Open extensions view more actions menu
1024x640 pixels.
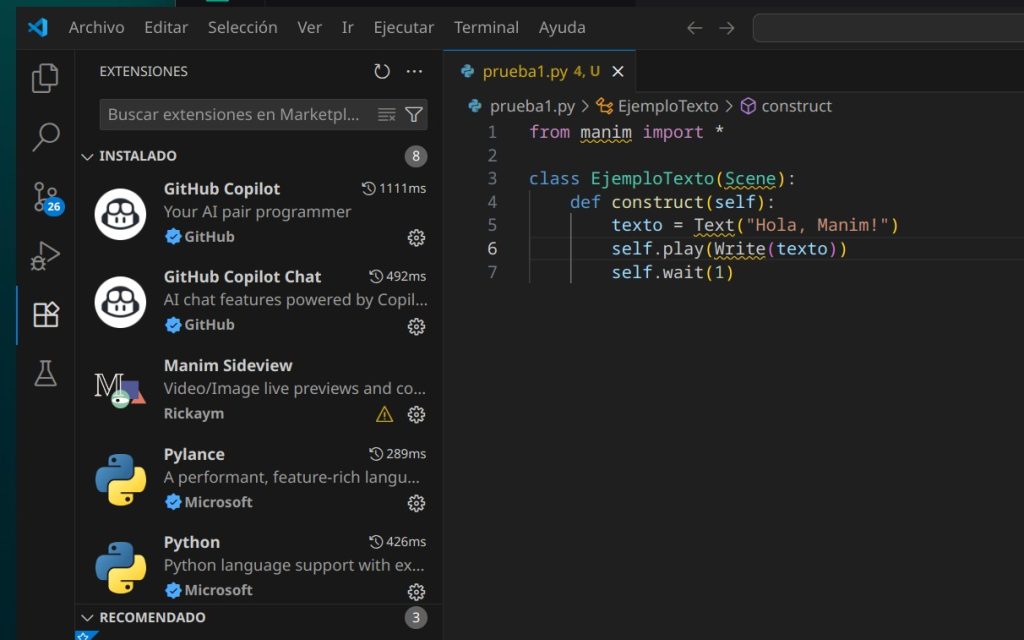tap(415, 72)
